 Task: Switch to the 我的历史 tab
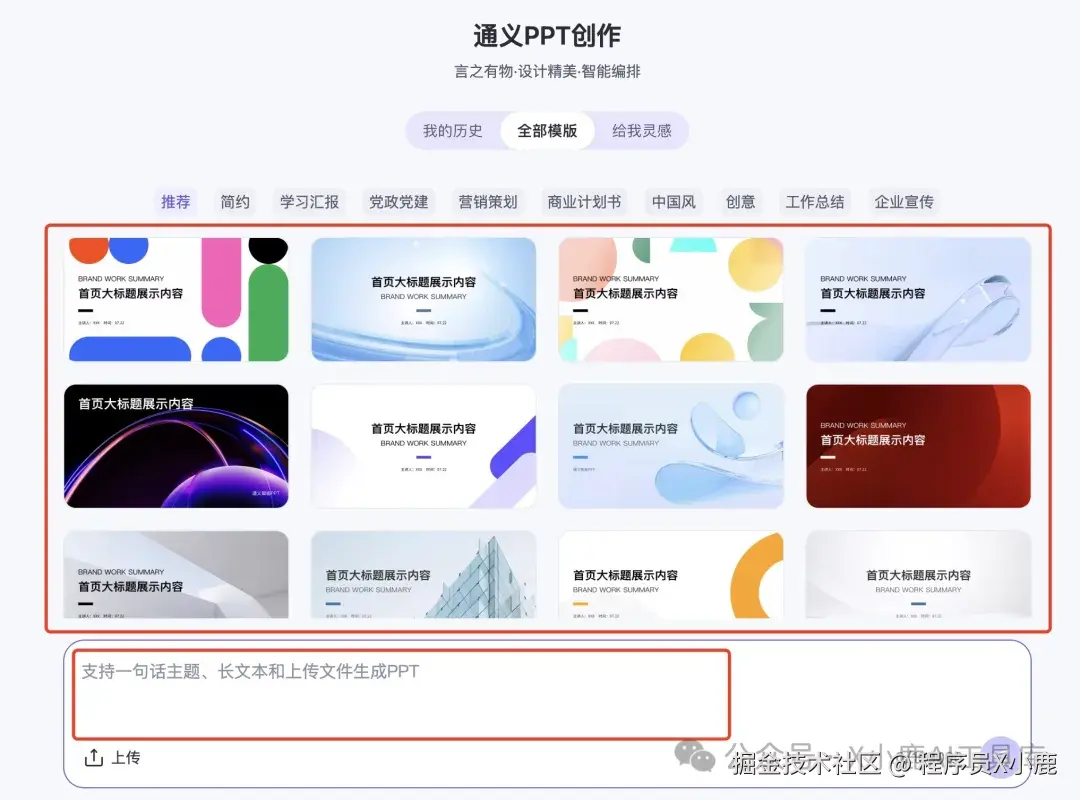pos(455,130)
